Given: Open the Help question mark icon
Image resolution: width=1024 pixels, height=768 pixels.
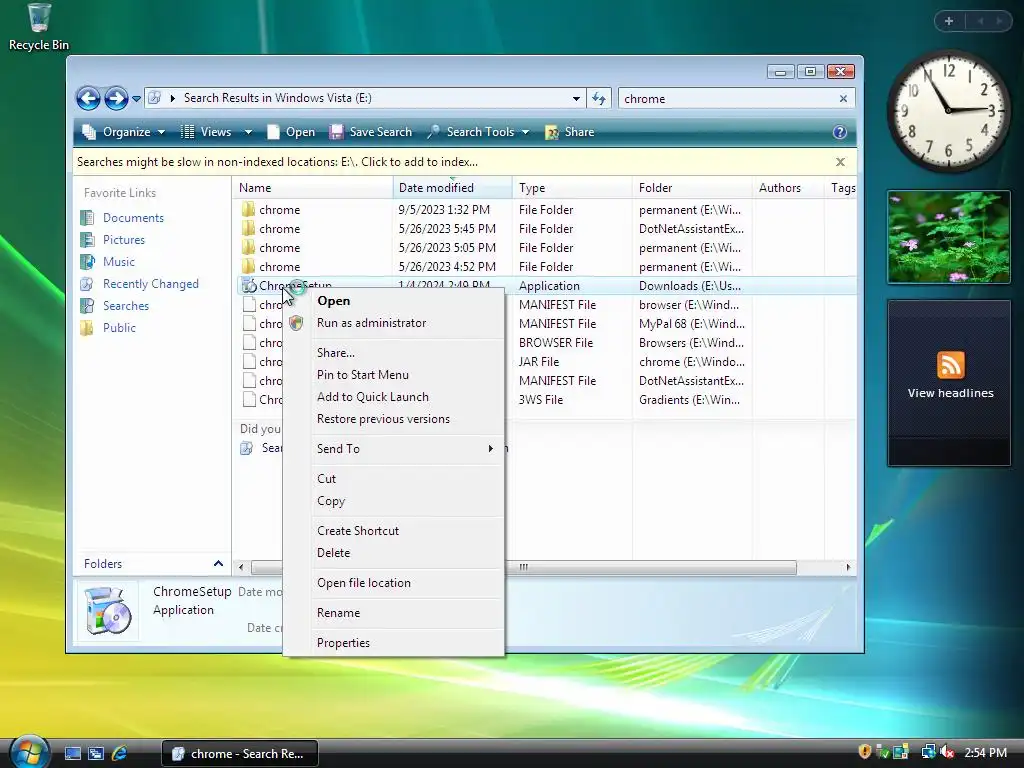Looking at the screenshot, I should coord(840,132).
